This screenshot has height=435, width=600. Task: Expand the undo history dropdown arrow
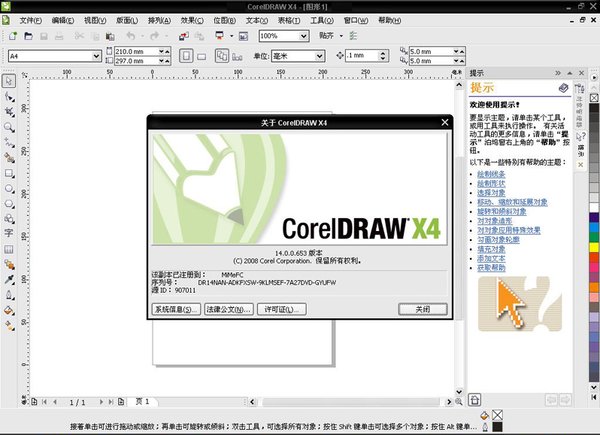[x=142, y=36]
